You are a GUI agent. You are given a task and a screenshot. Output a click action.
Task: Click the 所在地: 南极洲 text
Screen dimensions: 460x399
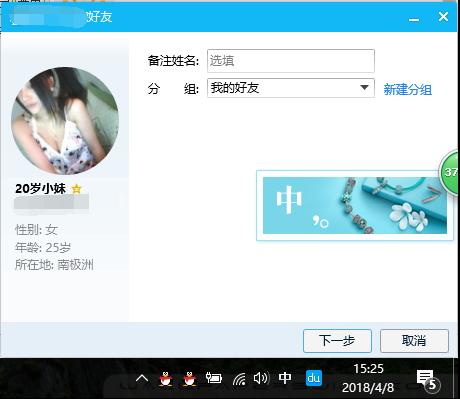tap(54, 265)
